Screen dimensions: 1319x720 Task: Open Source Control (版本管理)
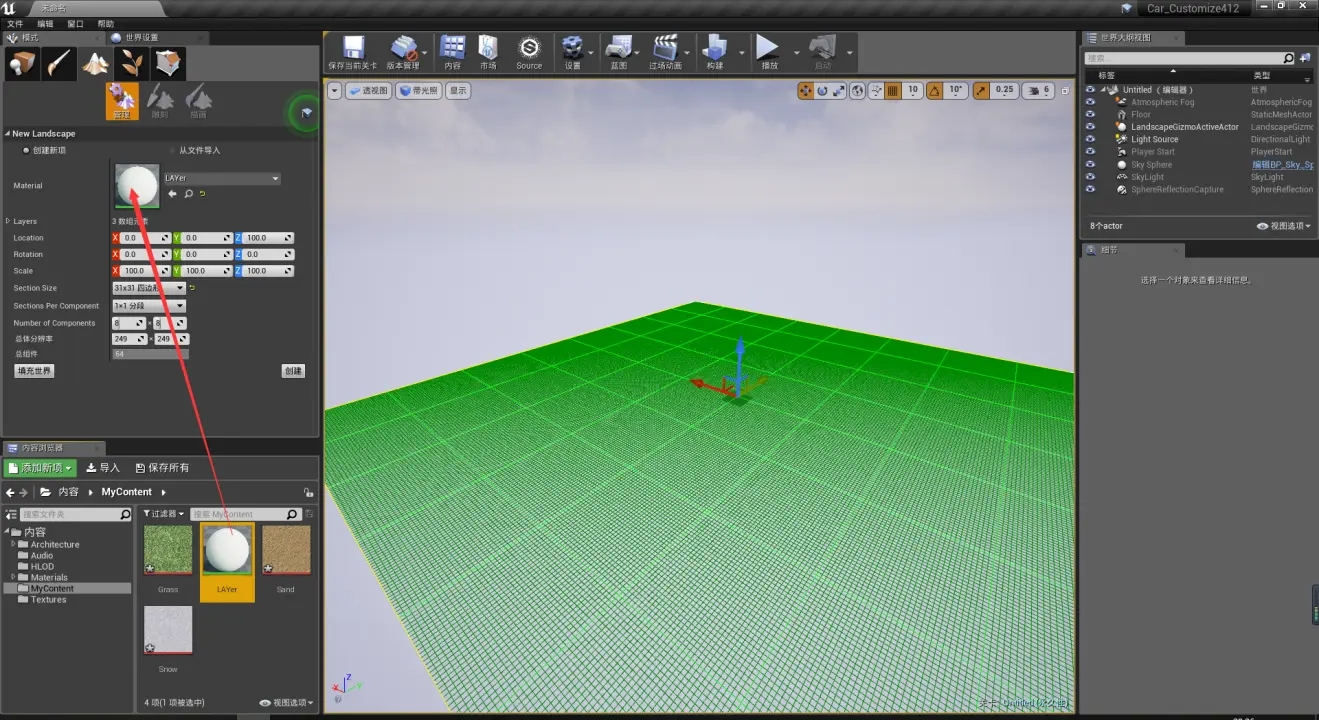pyautogui.click(x=403, y=52)
